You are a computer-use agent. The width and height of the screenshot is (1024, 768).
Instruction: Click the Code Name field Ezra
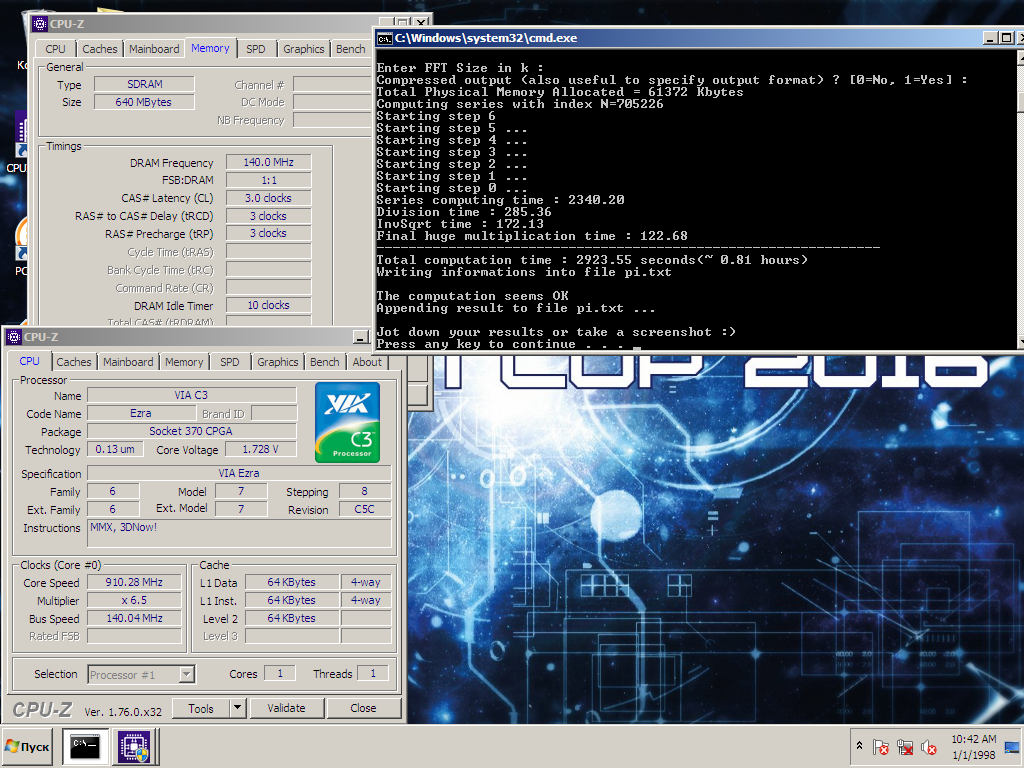point(141,413)
